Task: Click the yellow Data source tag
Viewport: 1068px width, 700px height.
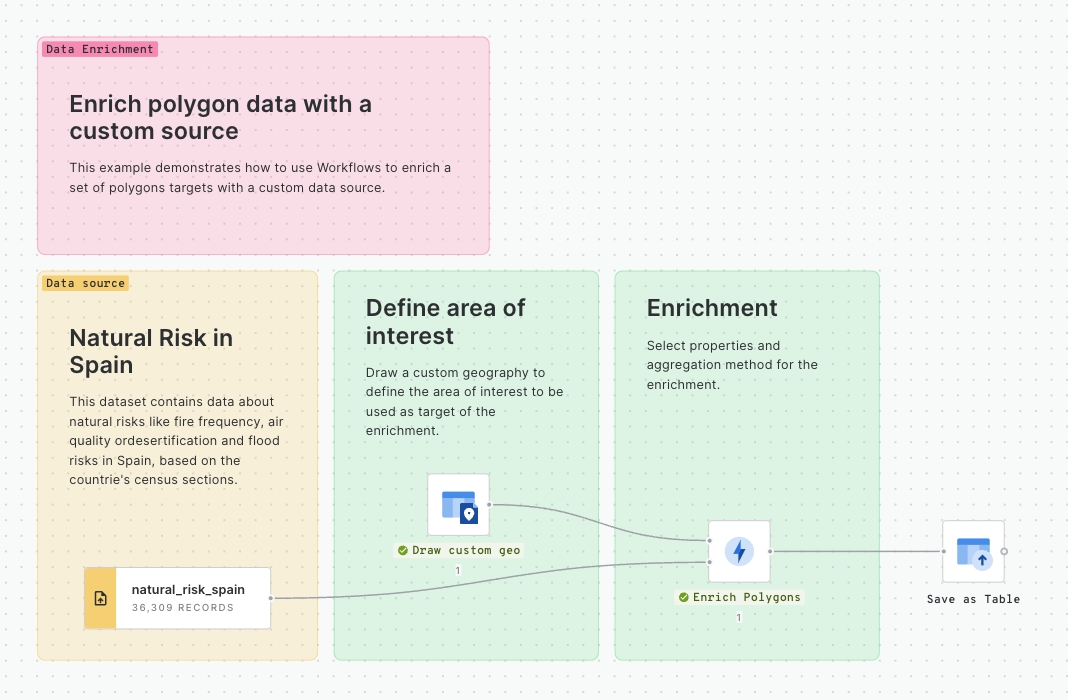Action: 85,283
